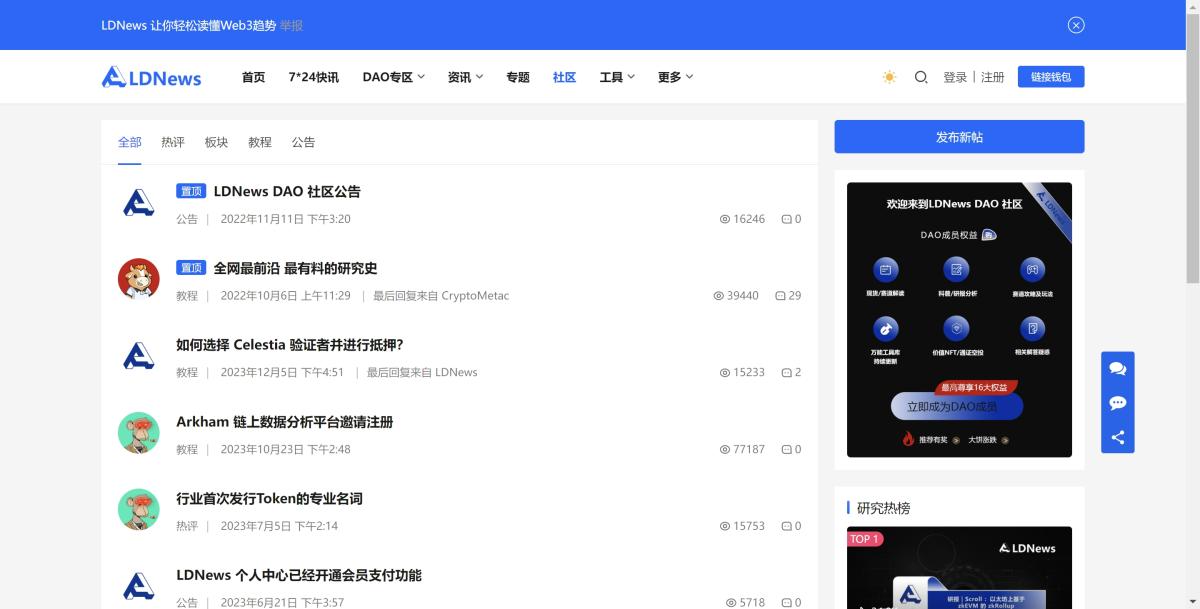
Task: Click the LDNews logo
Action: pos(150,77)
